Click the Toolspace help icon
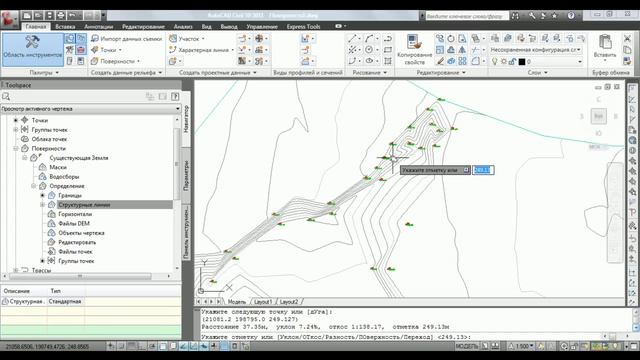 tap(175, 96)
